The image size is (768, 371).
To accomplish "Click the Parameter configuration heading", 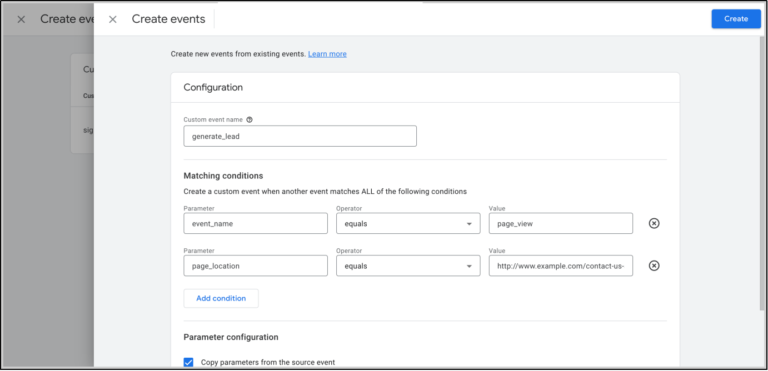I will (231, 337).
